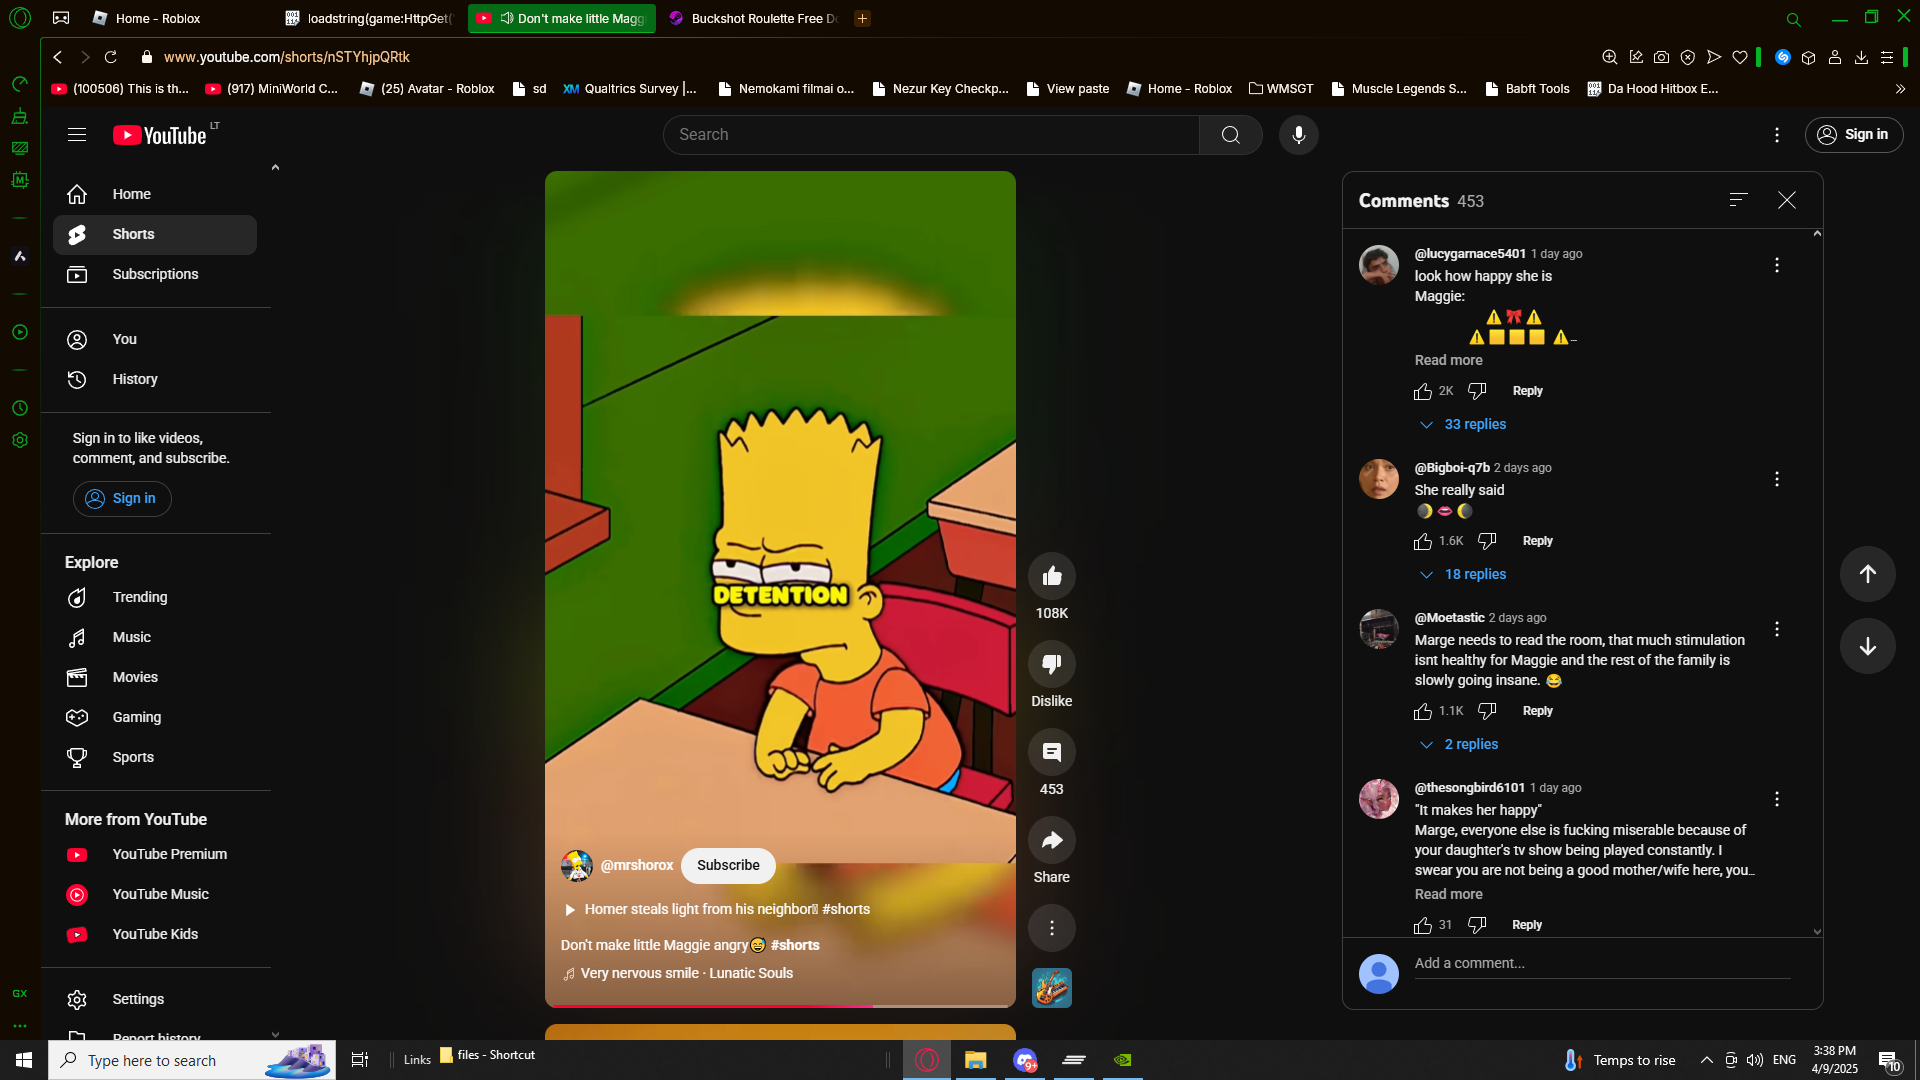
Task: Show hidden tray icons chevron
Action: tap(1707, 1060)
